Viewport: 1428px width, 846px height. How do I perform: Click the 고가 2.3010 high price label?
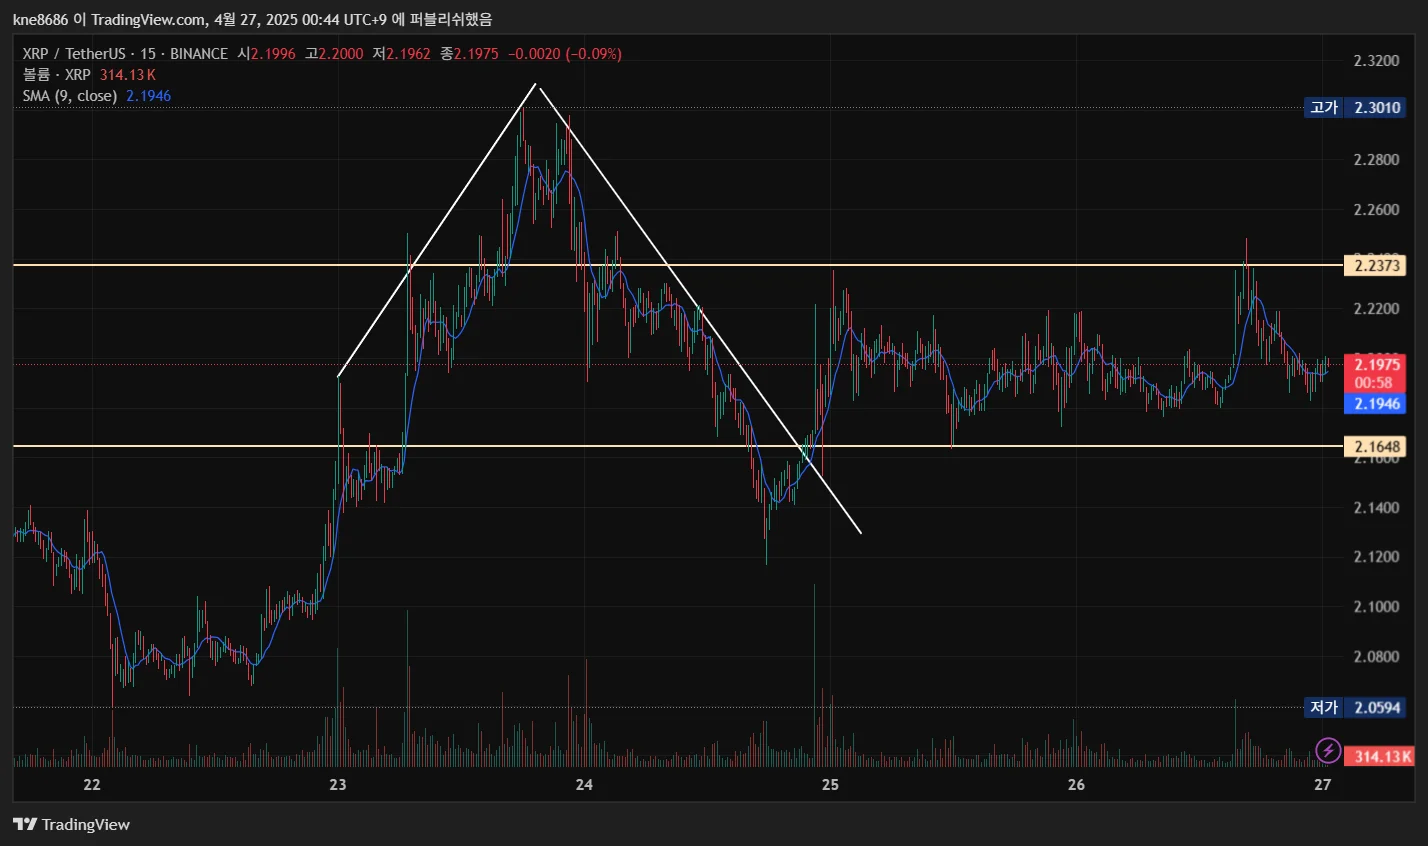click(x=1355, y=107)
